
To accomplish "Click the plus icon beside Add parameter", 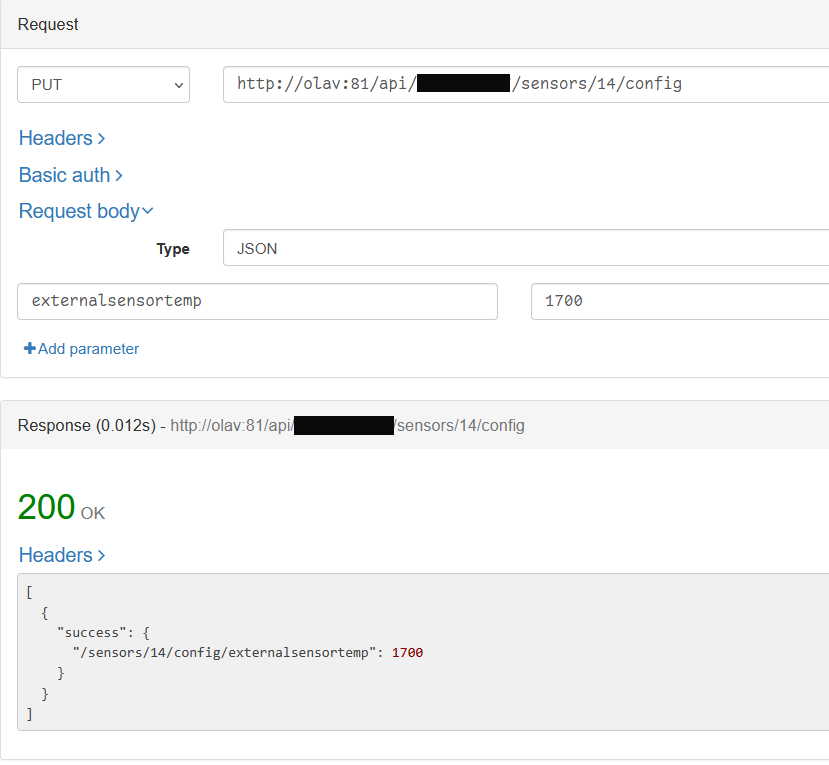I will tap(30, 348).
